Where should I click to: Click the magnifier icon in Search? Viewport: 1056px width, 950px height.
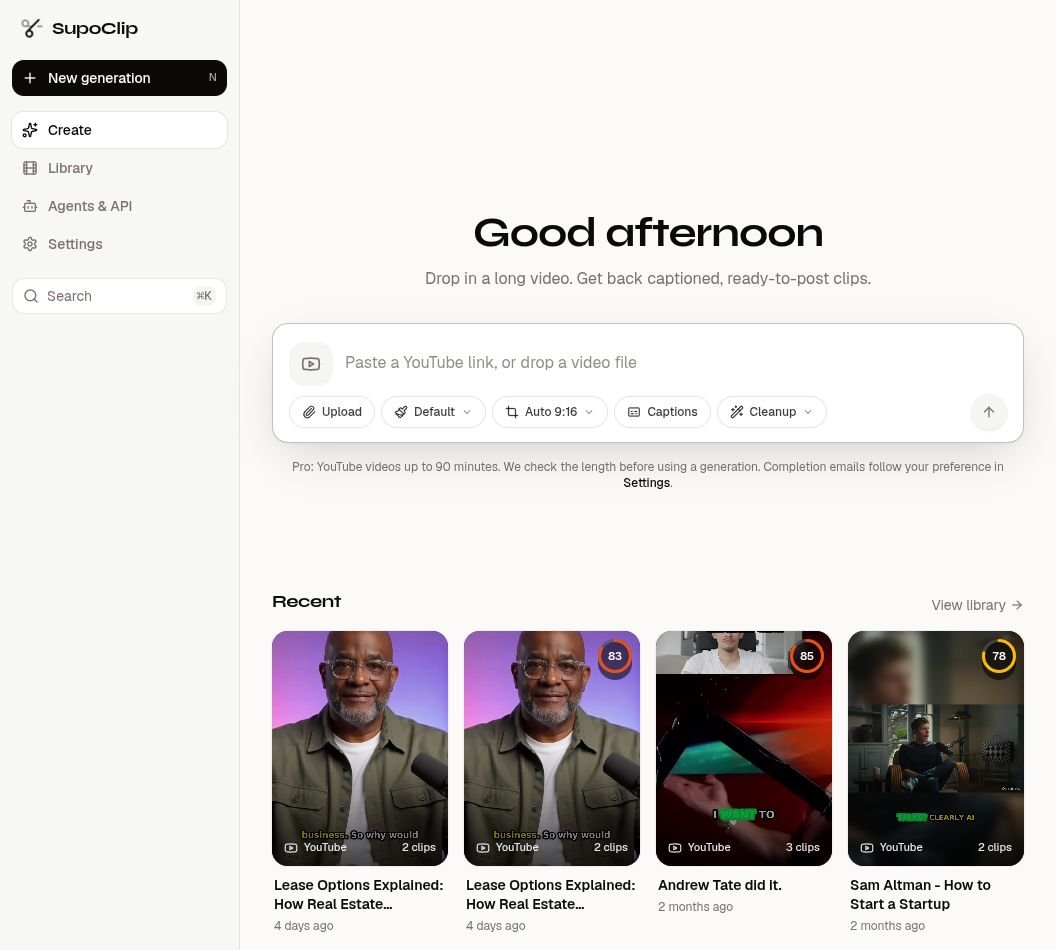coord(31,296)
